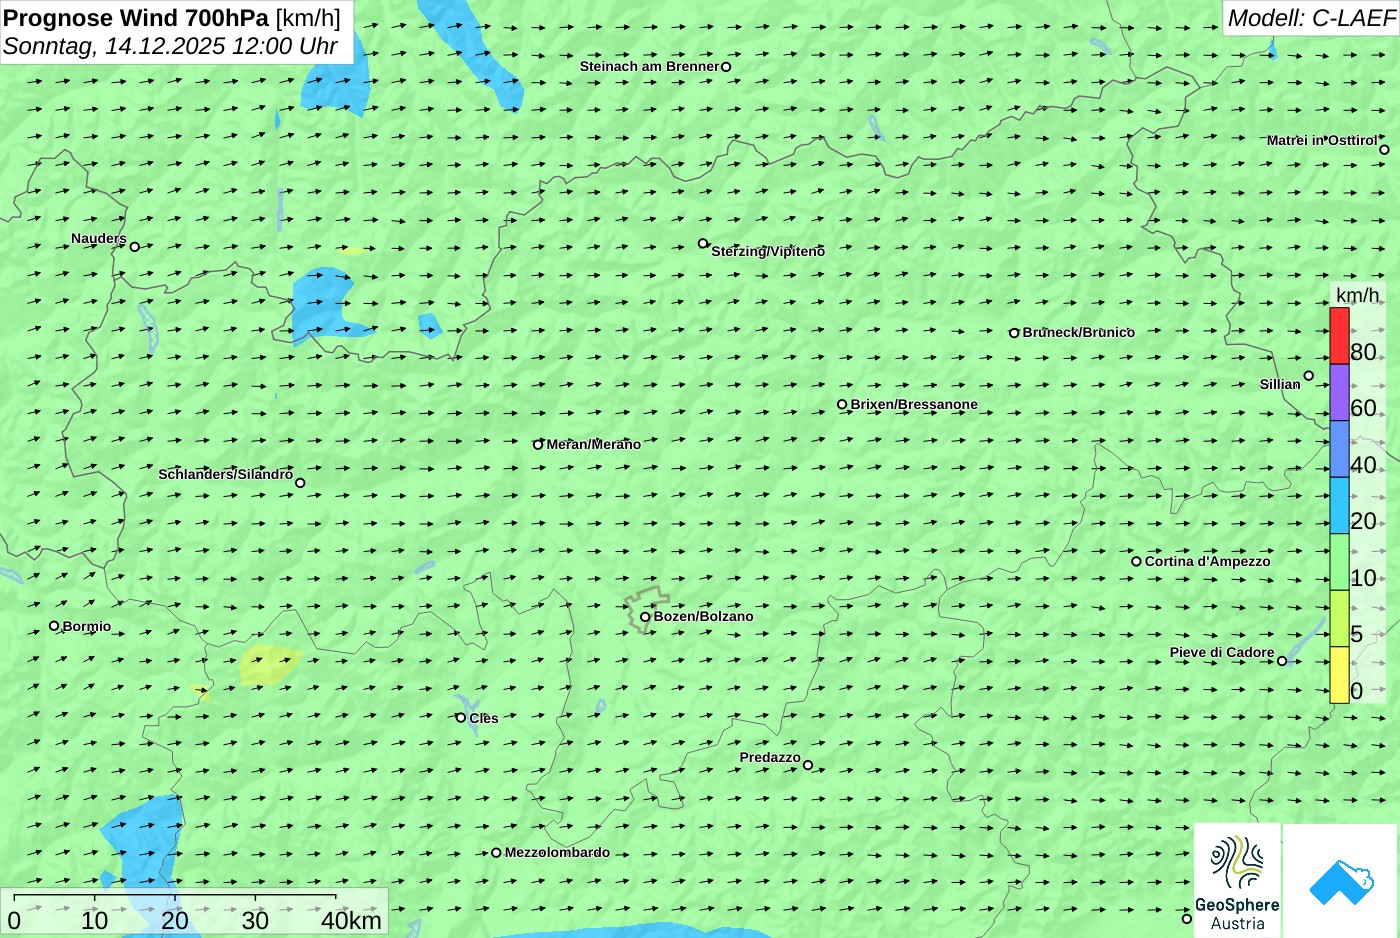Select the Brixen/Bressanone location marker
This screenshot has width=1400, height=938.
pos(842,405)
